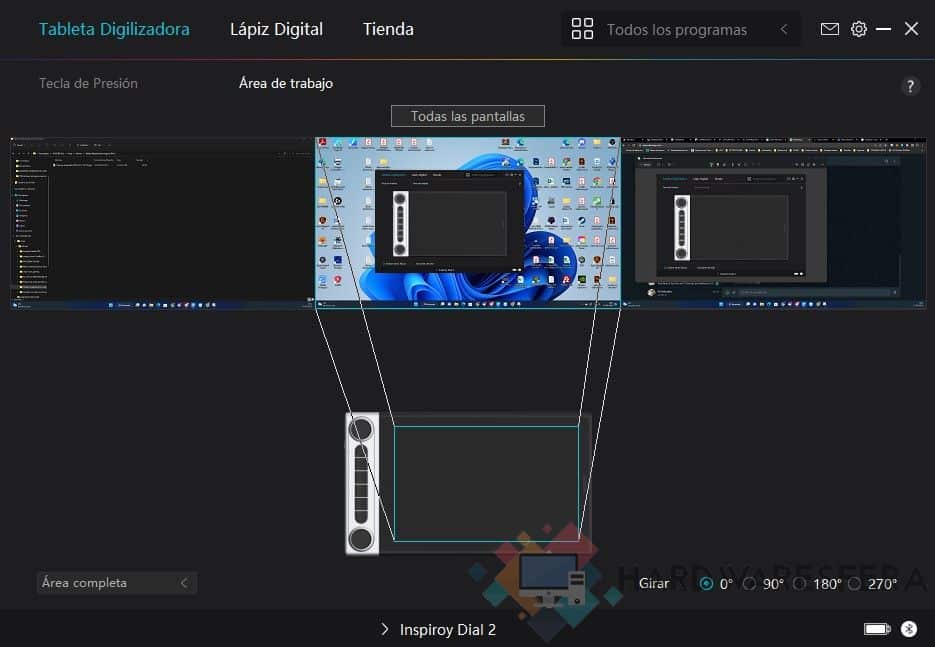Select the 0° rotation option
Image resolution: width=935 pixels, height=647 pixels.
[x=707, y=584]
